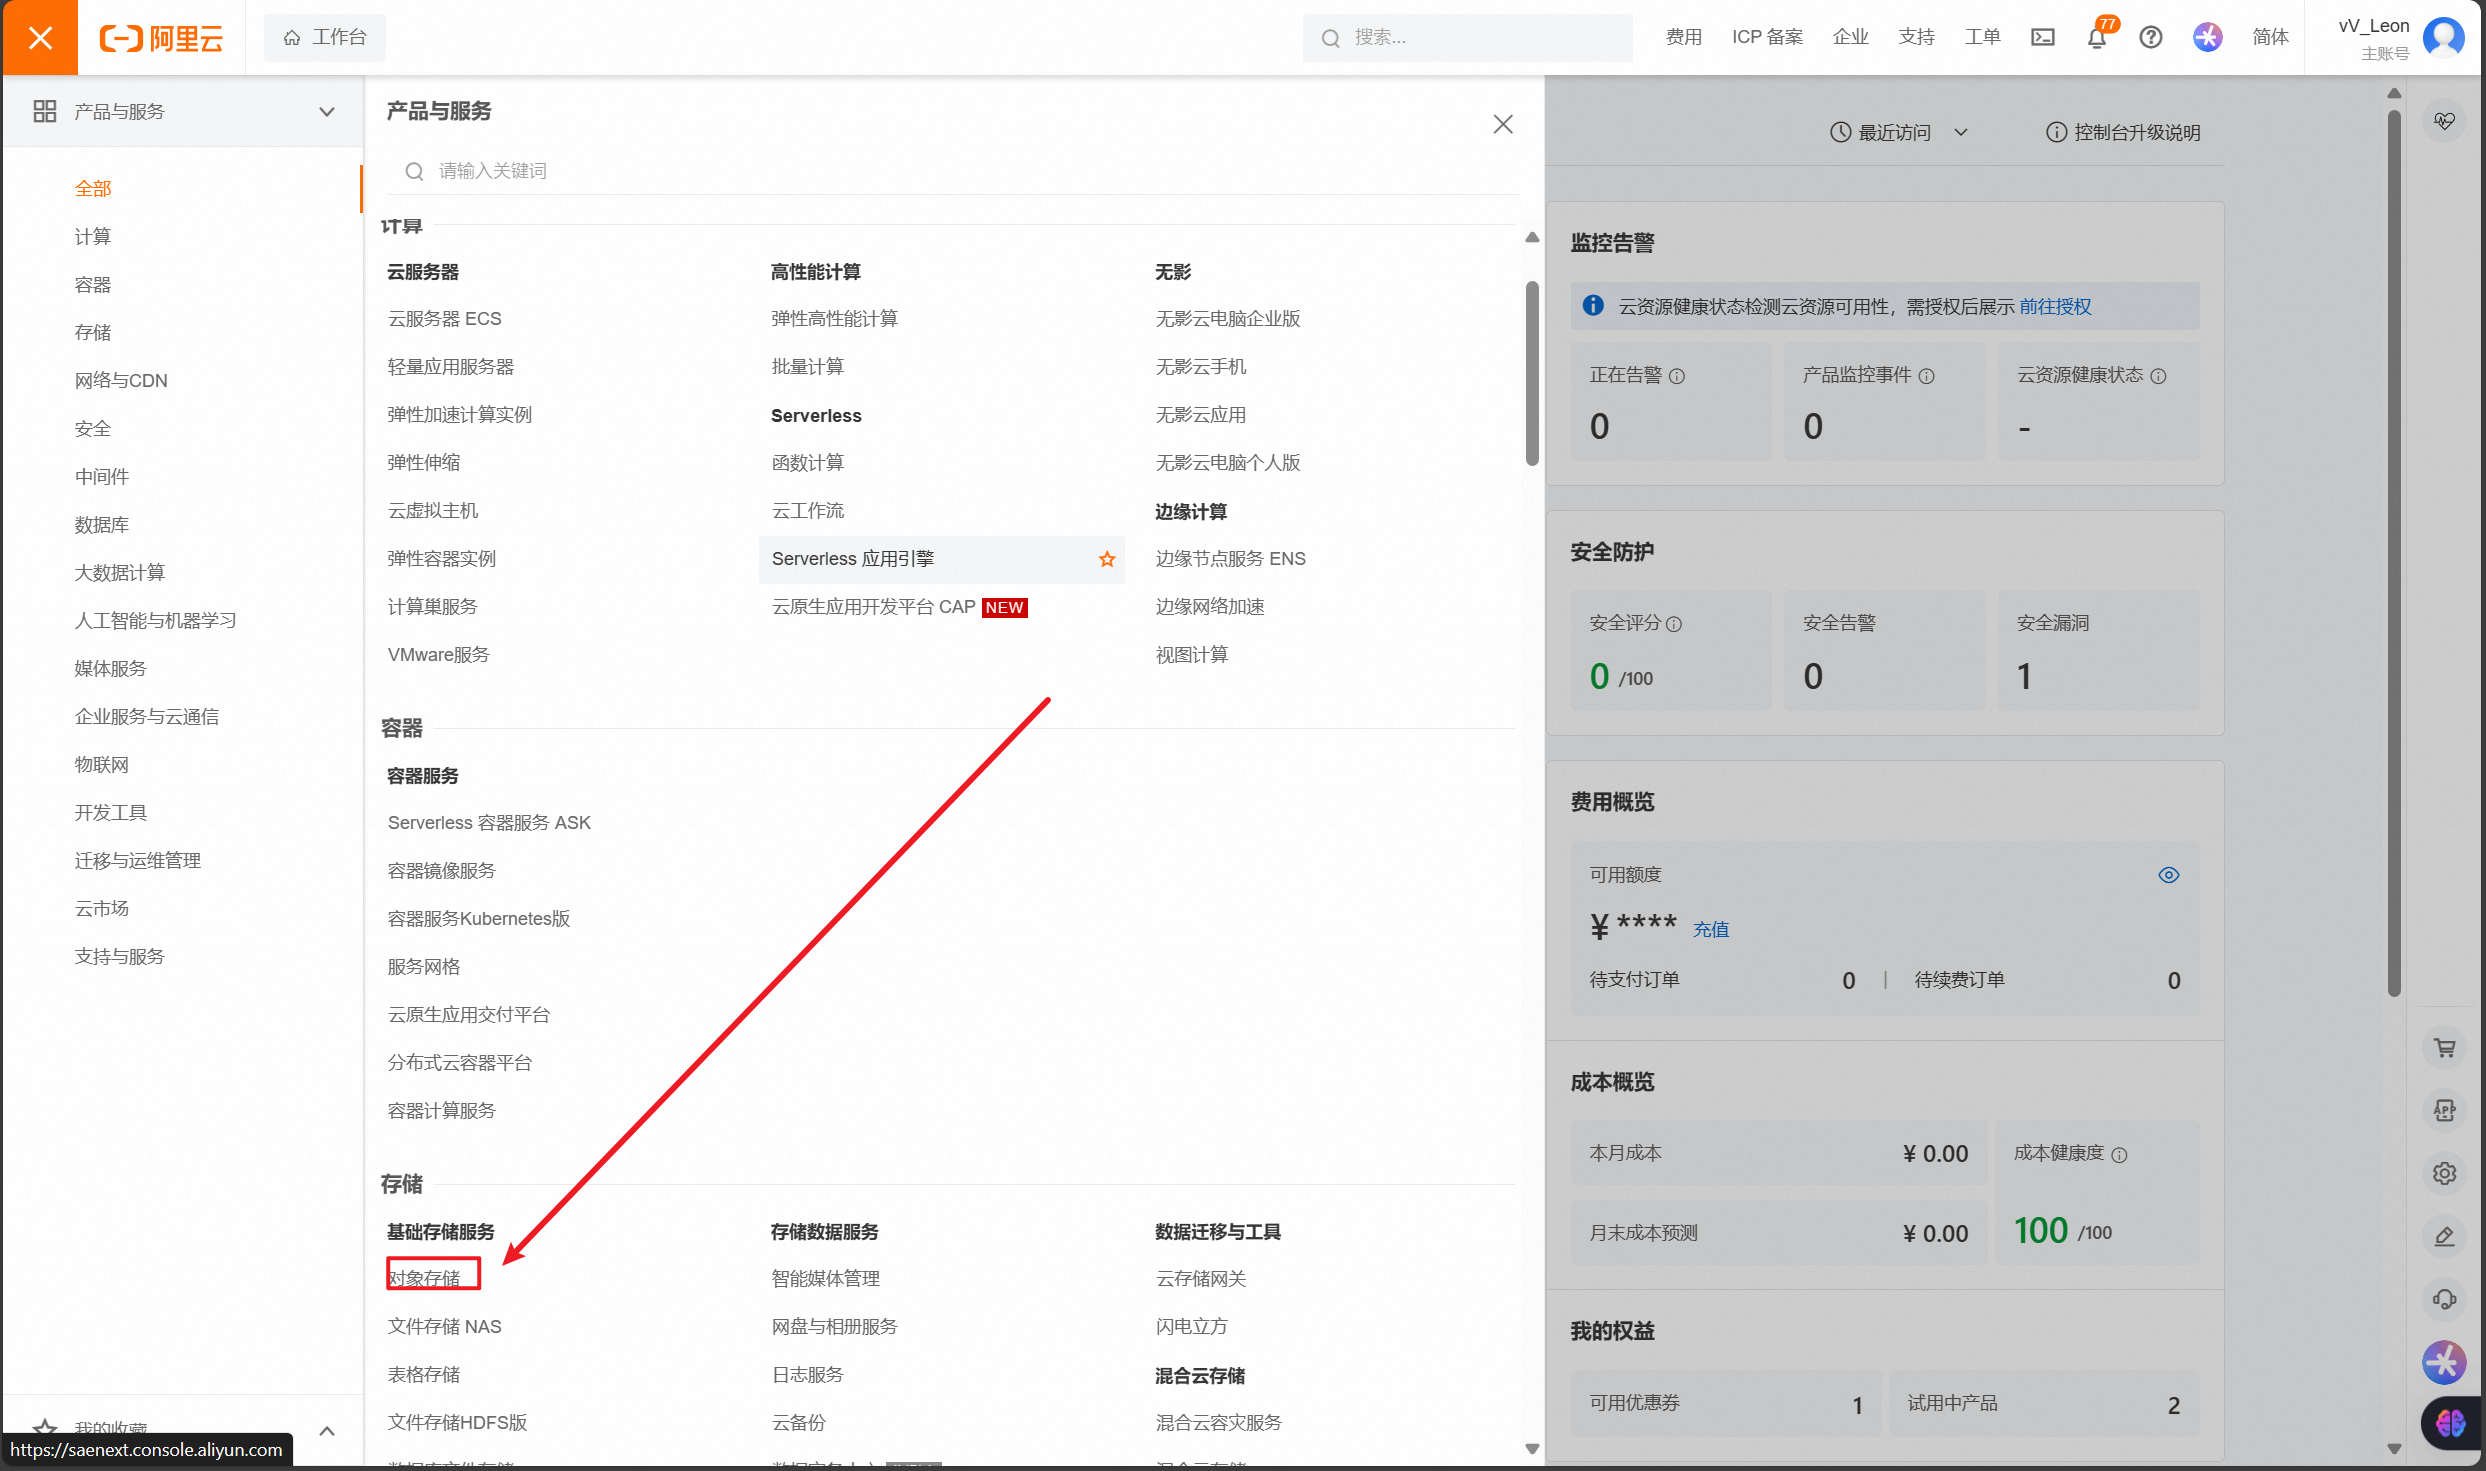Click the info icon next to 正在告警

[x=1677, y=376]
